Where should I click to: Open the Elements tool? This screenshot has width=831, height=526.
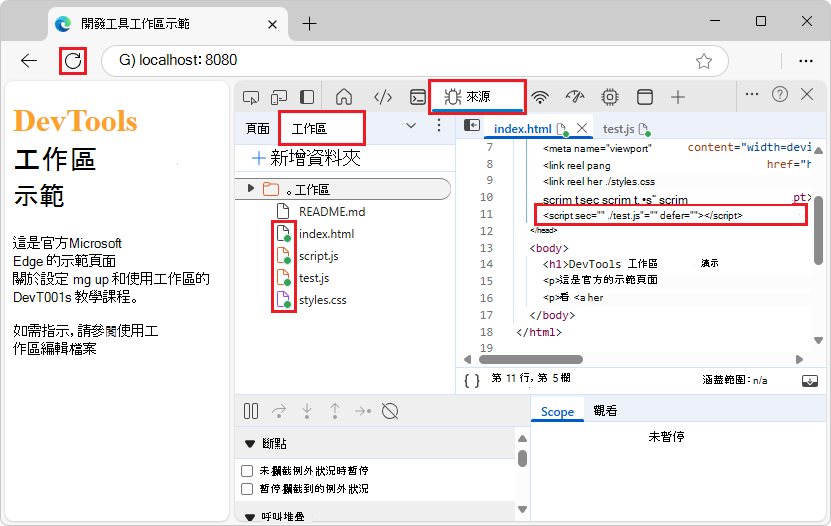coord(383,97)
